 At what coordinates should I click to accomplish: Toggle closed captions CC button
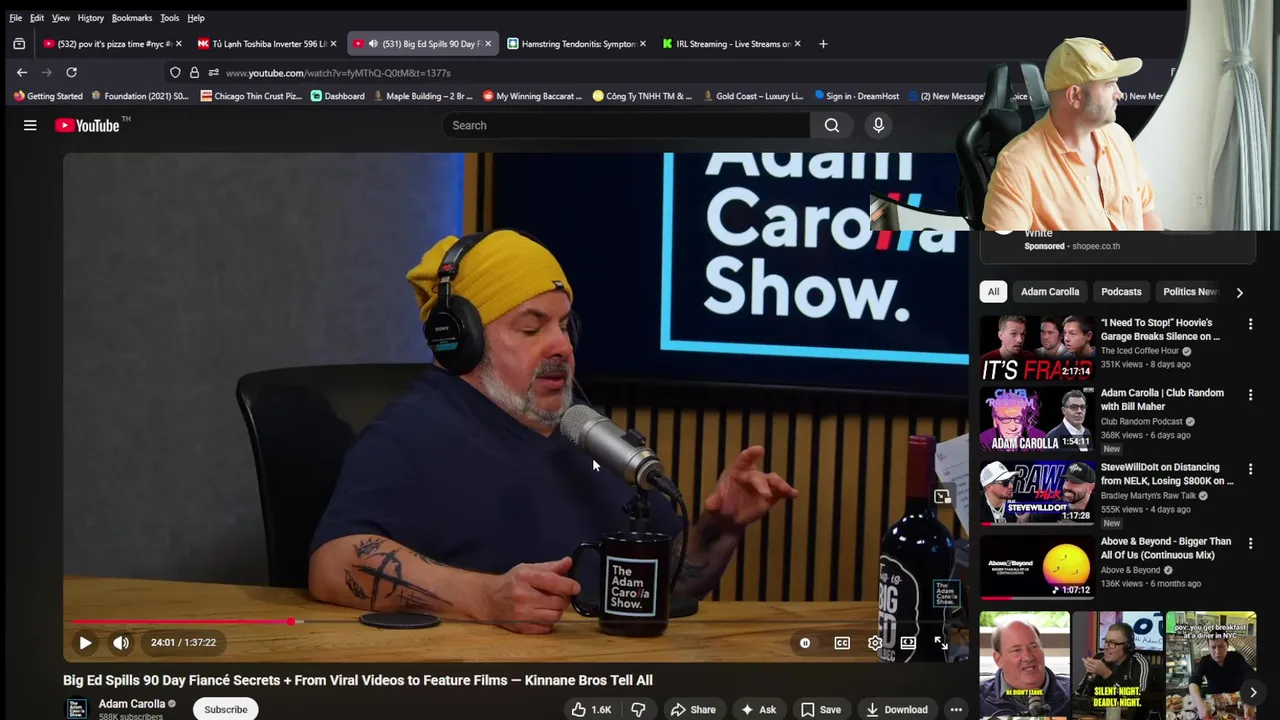click(842, 643)
